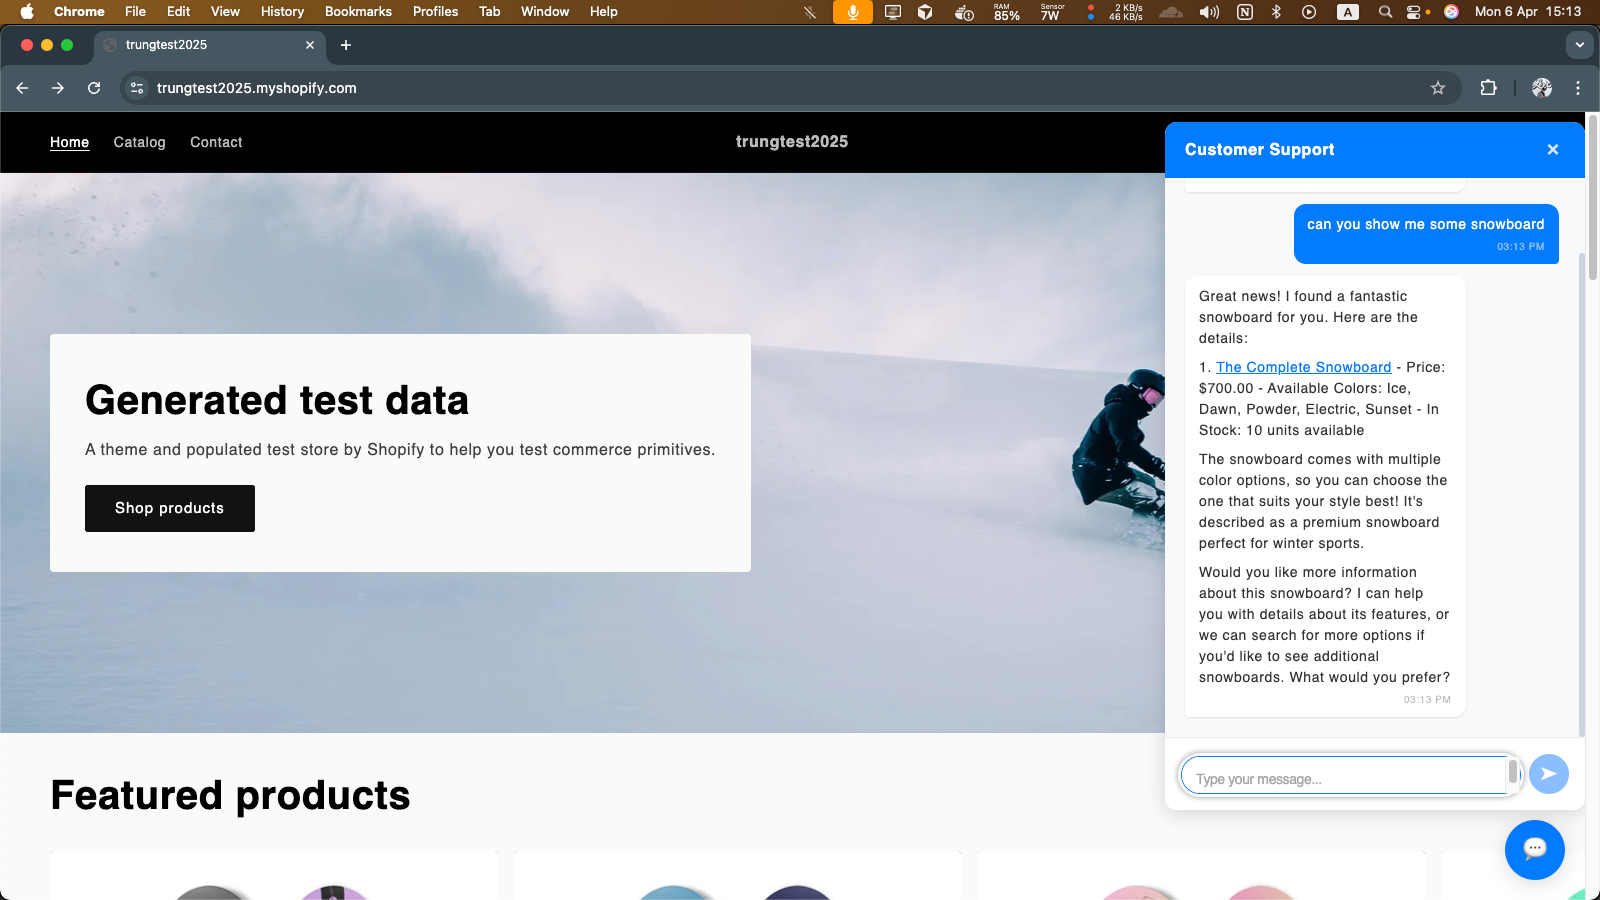Image resolution: width=1600 pixels, height=900 pixels.
Task: Open the Catalog page
Action: tap(140, 142)
